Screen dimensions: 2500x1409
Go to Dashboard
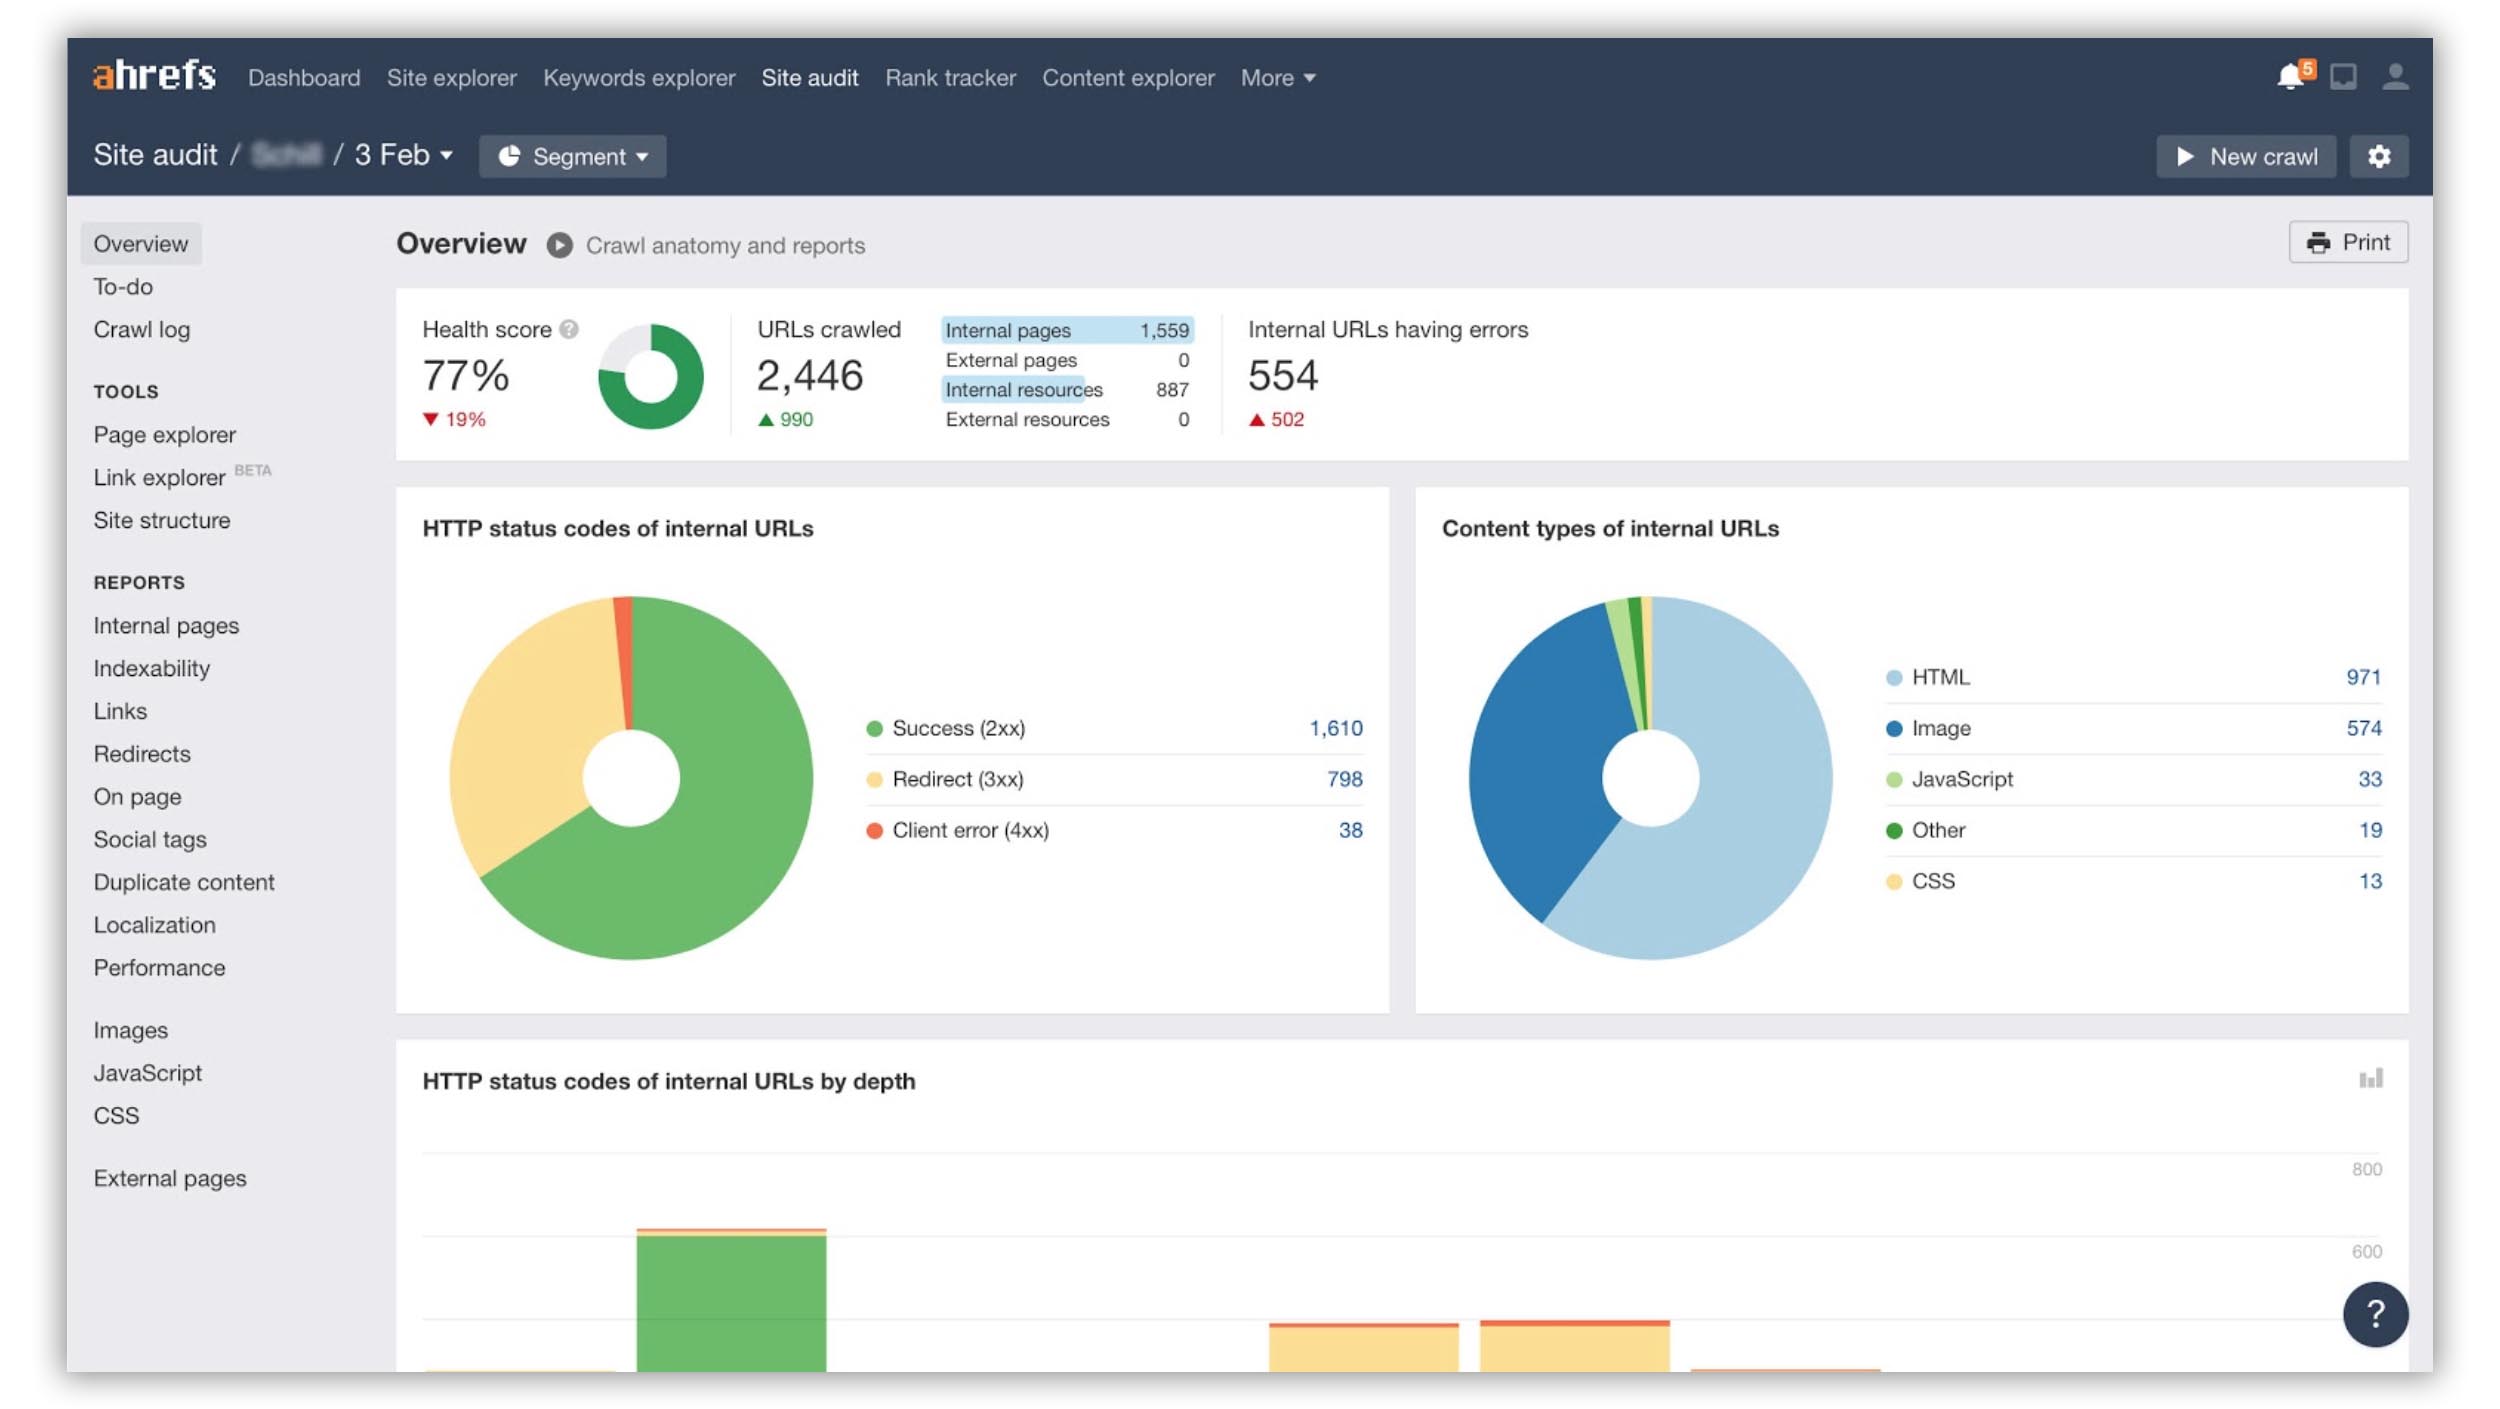pos(304,77)
